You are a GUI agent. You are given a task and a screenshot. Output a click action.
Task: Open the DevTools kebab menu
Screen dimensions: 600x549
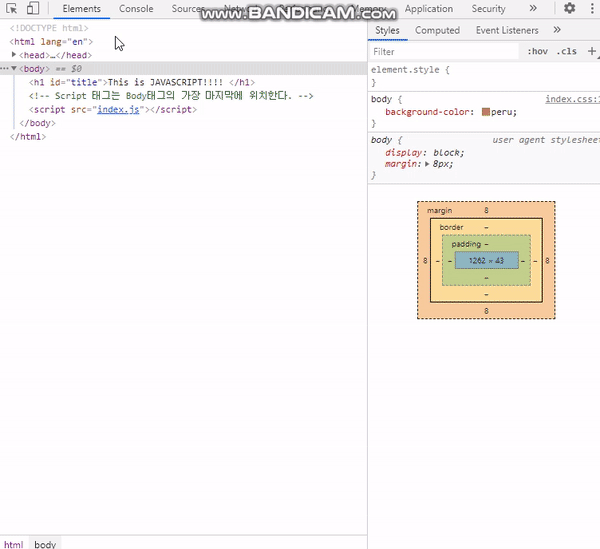tap(592, 8)
